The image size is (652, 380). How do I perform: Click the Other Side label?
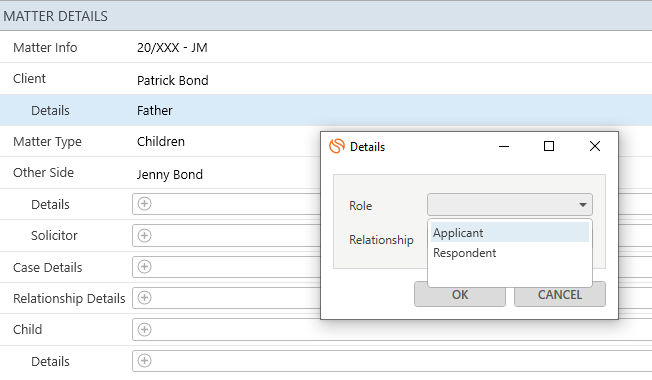pos(43,173)
